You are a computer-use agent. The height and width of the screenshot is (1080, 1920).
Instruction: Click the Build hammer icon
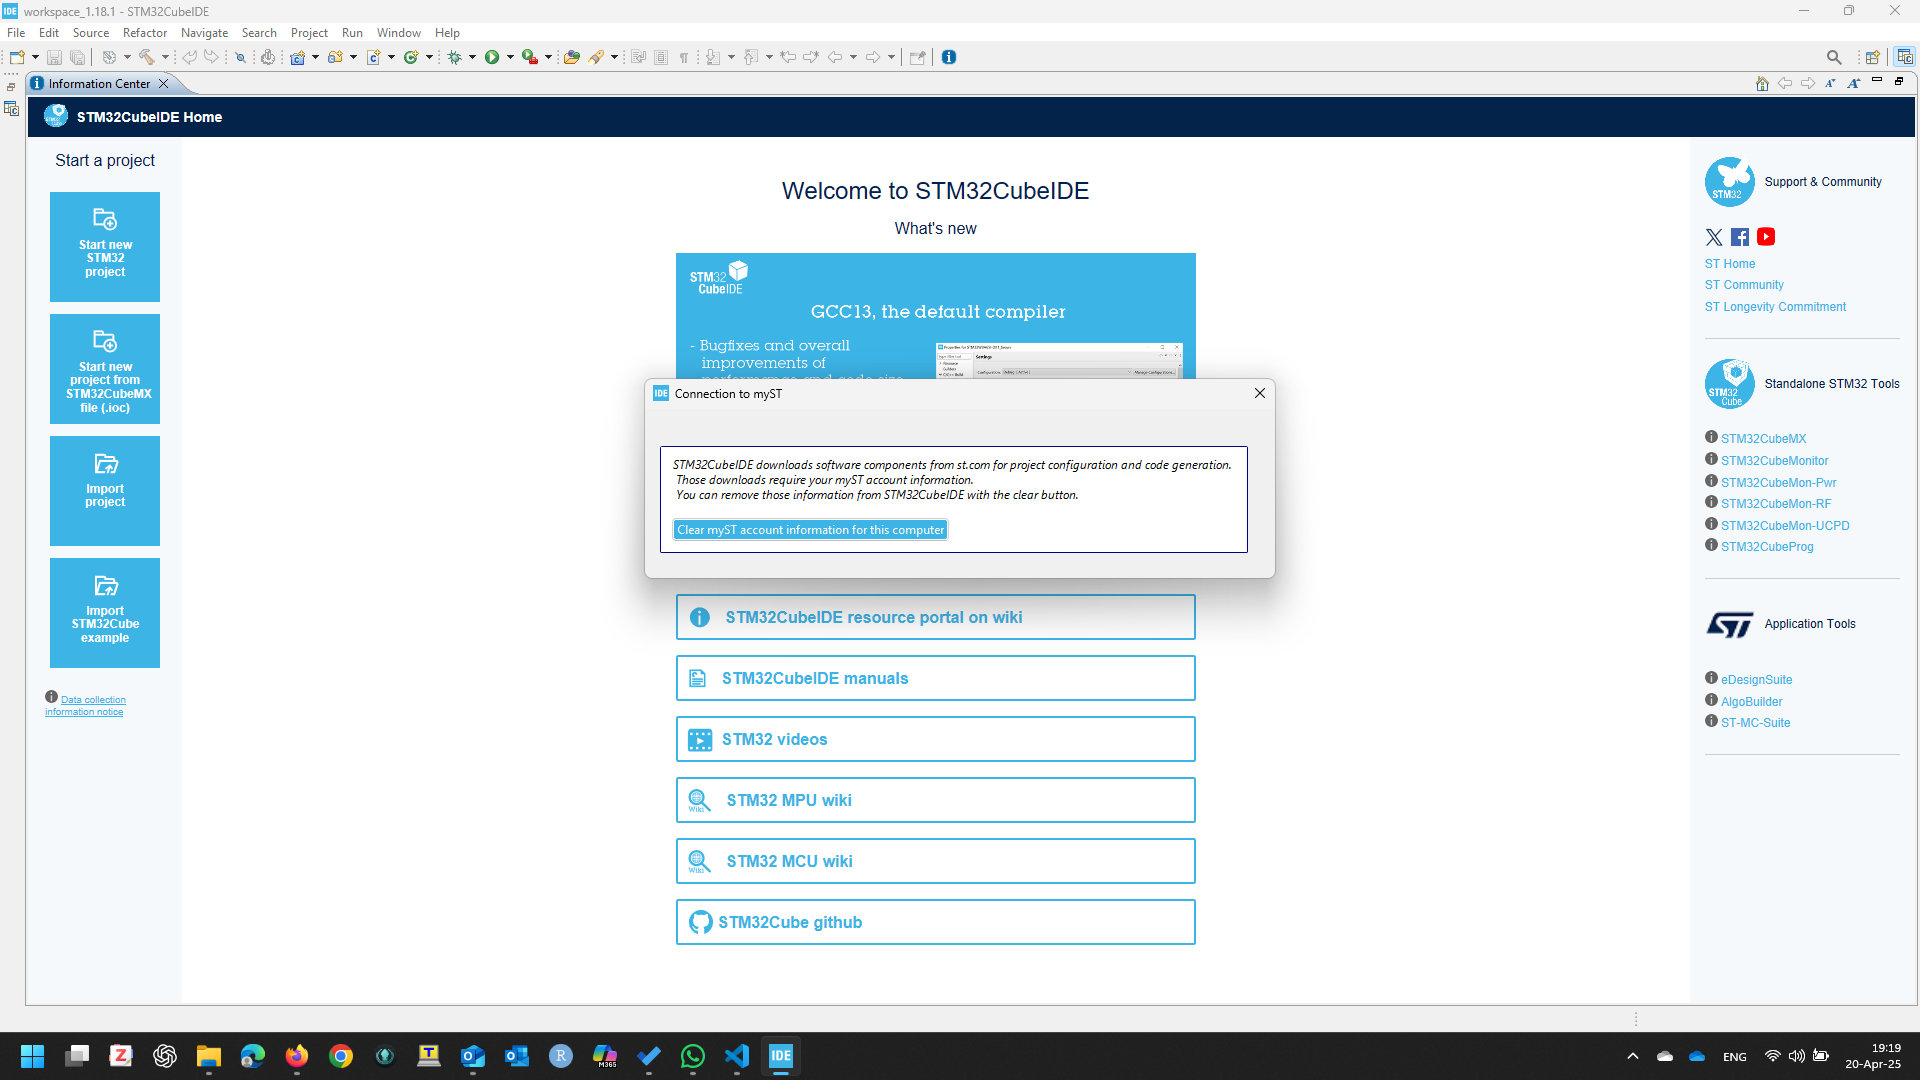tap(147, 57)
